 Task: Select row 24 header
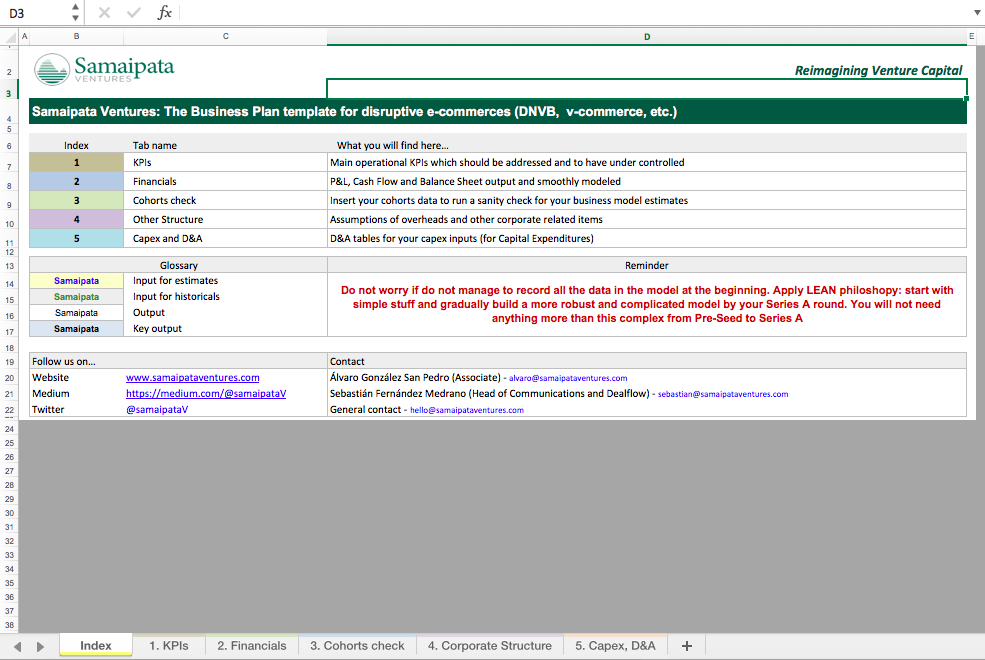(x=9, y=429)
